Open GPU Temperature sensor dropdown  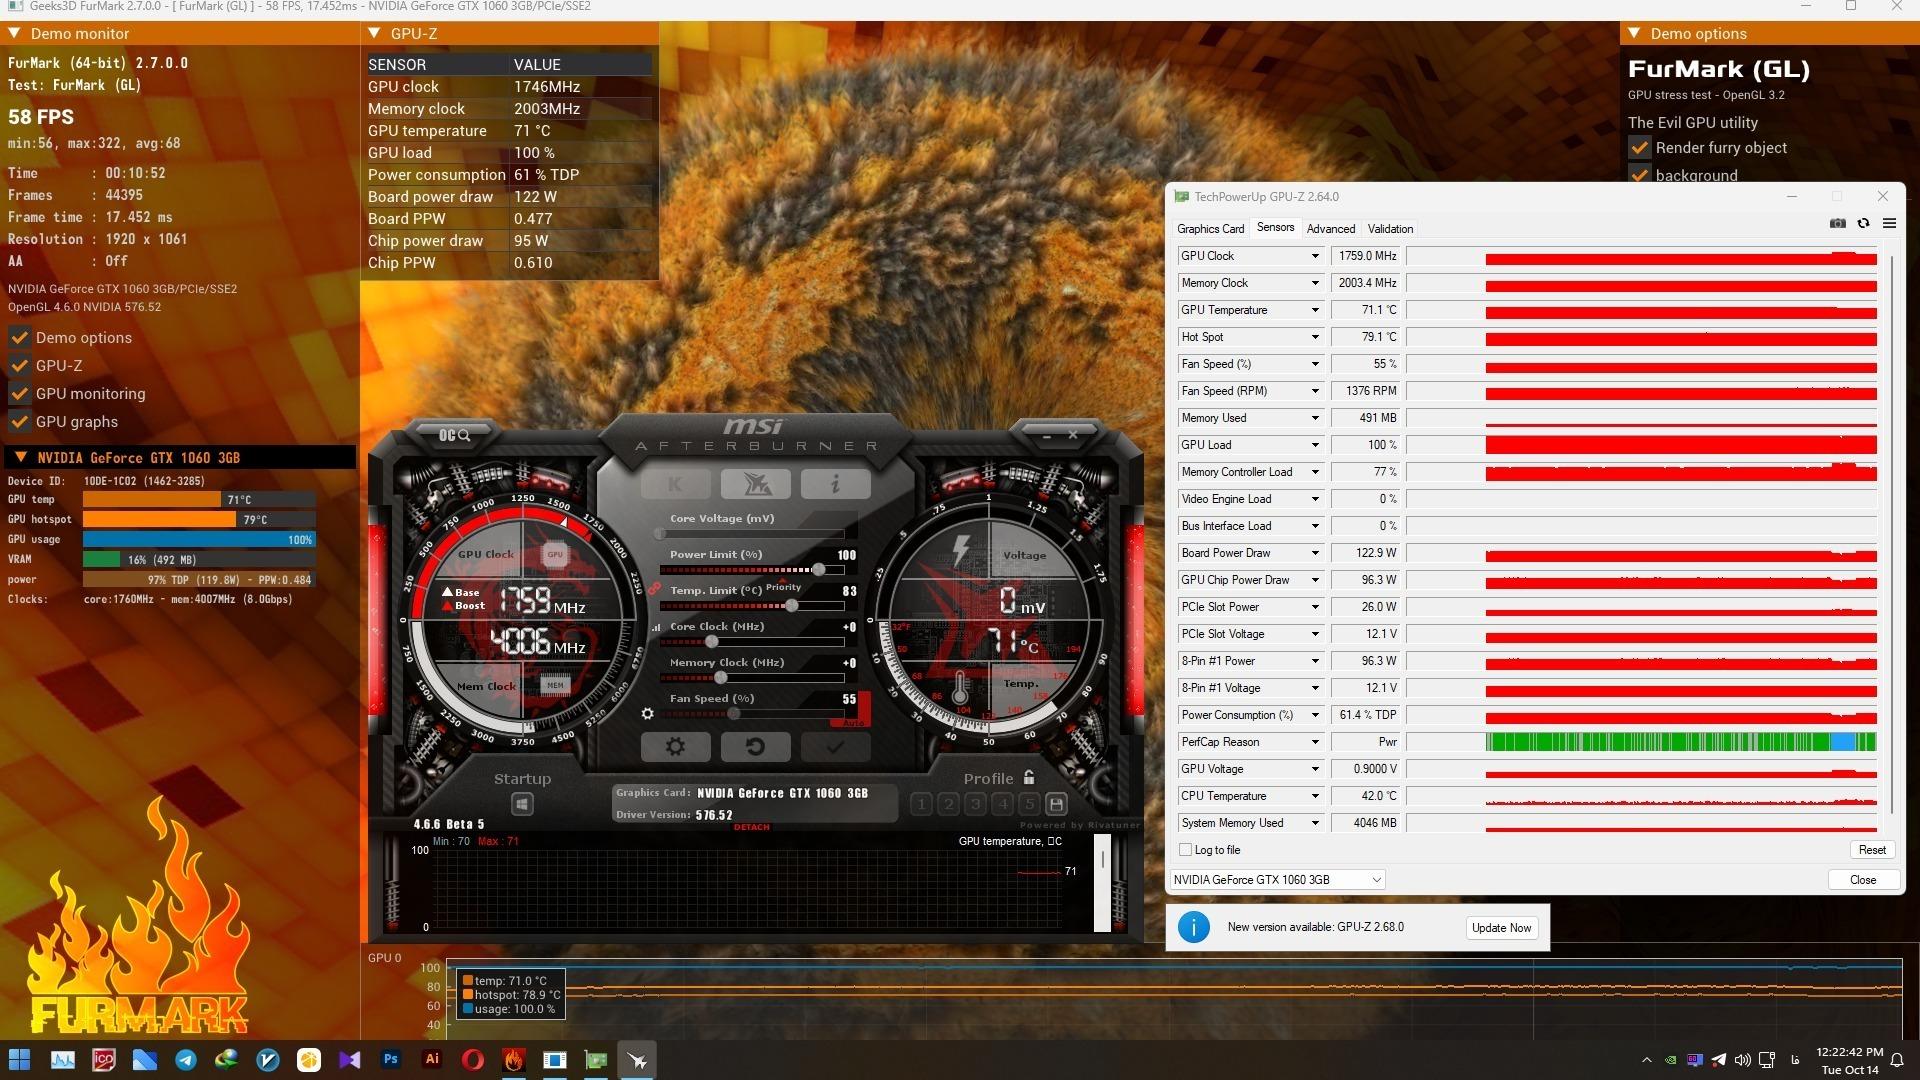click(1314, 310)
